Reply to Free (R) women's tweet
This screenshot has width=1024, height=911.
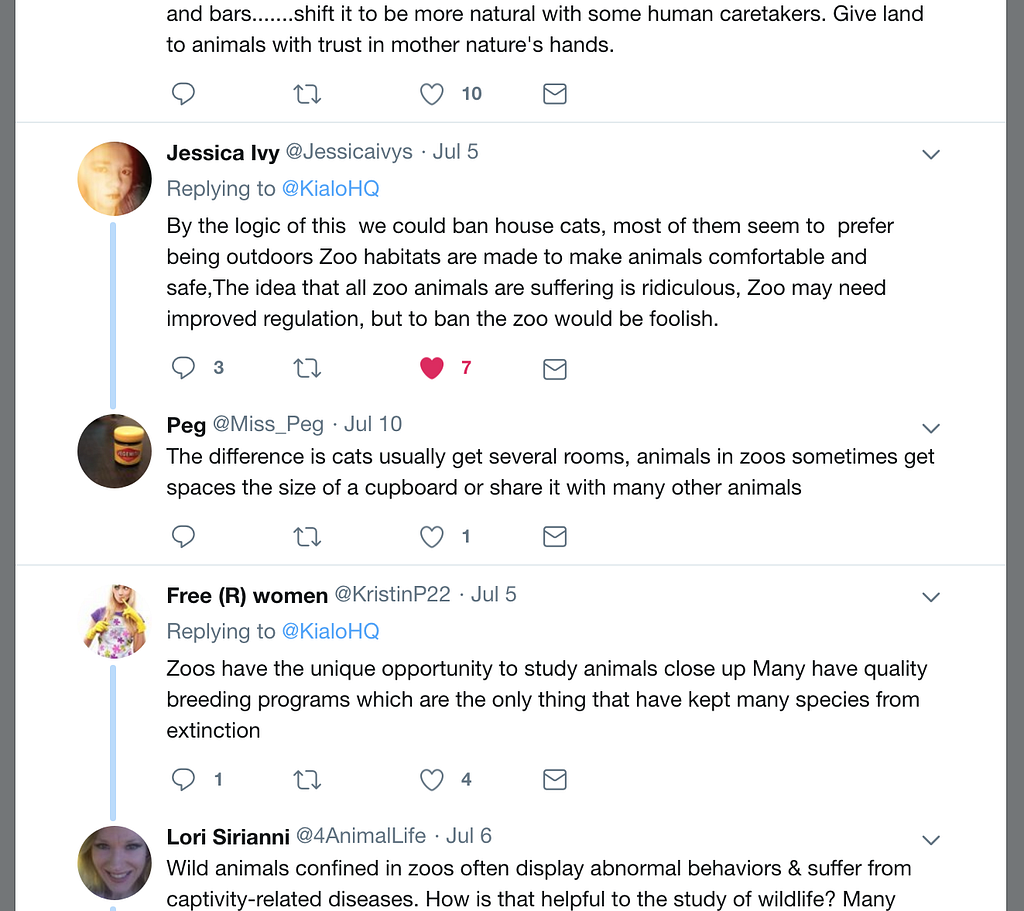(183, 779)
